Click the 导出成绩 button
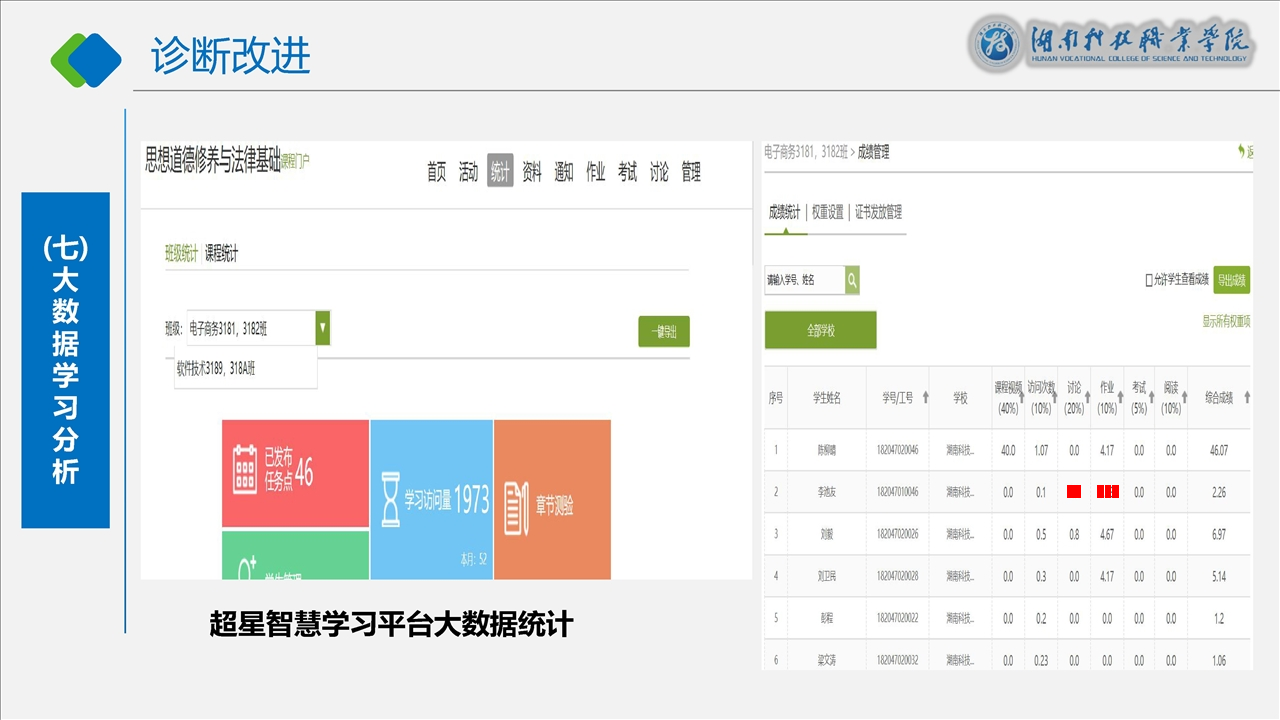The width and height of the screenshot is (1280, 720). coord(1231,280)
